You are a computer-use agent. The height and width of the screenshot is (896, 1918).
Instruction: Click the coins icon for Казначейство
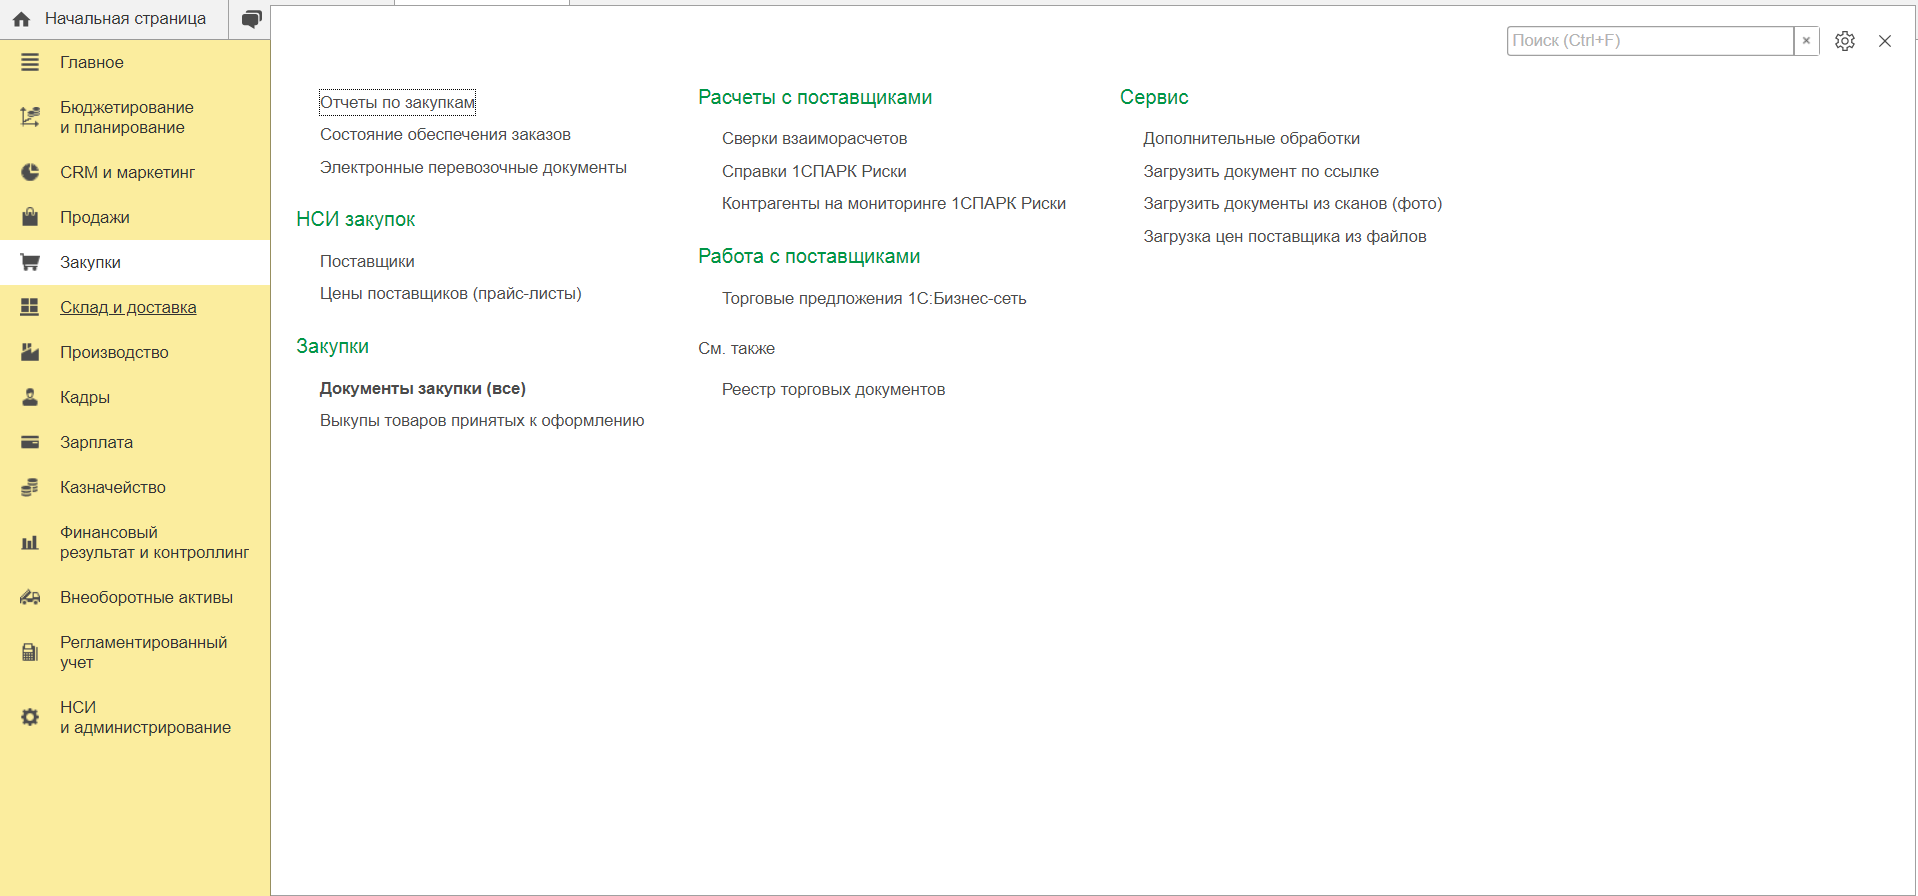pos(30,487)
